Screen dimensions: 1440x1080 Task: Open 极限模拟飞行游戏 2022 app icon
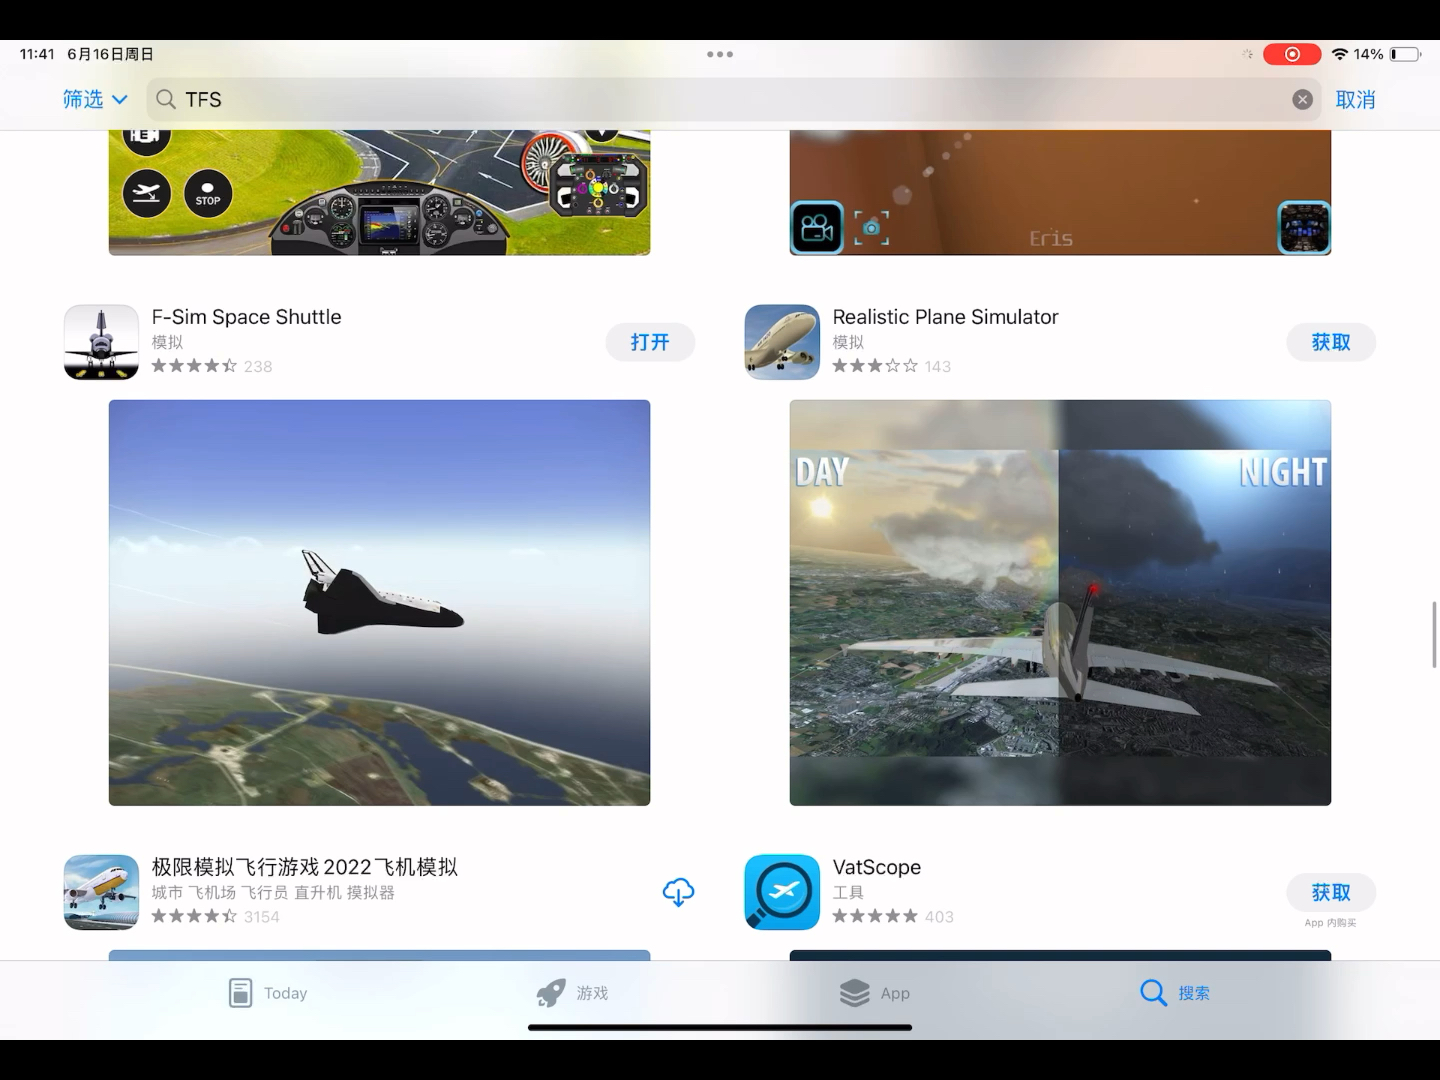101,892
